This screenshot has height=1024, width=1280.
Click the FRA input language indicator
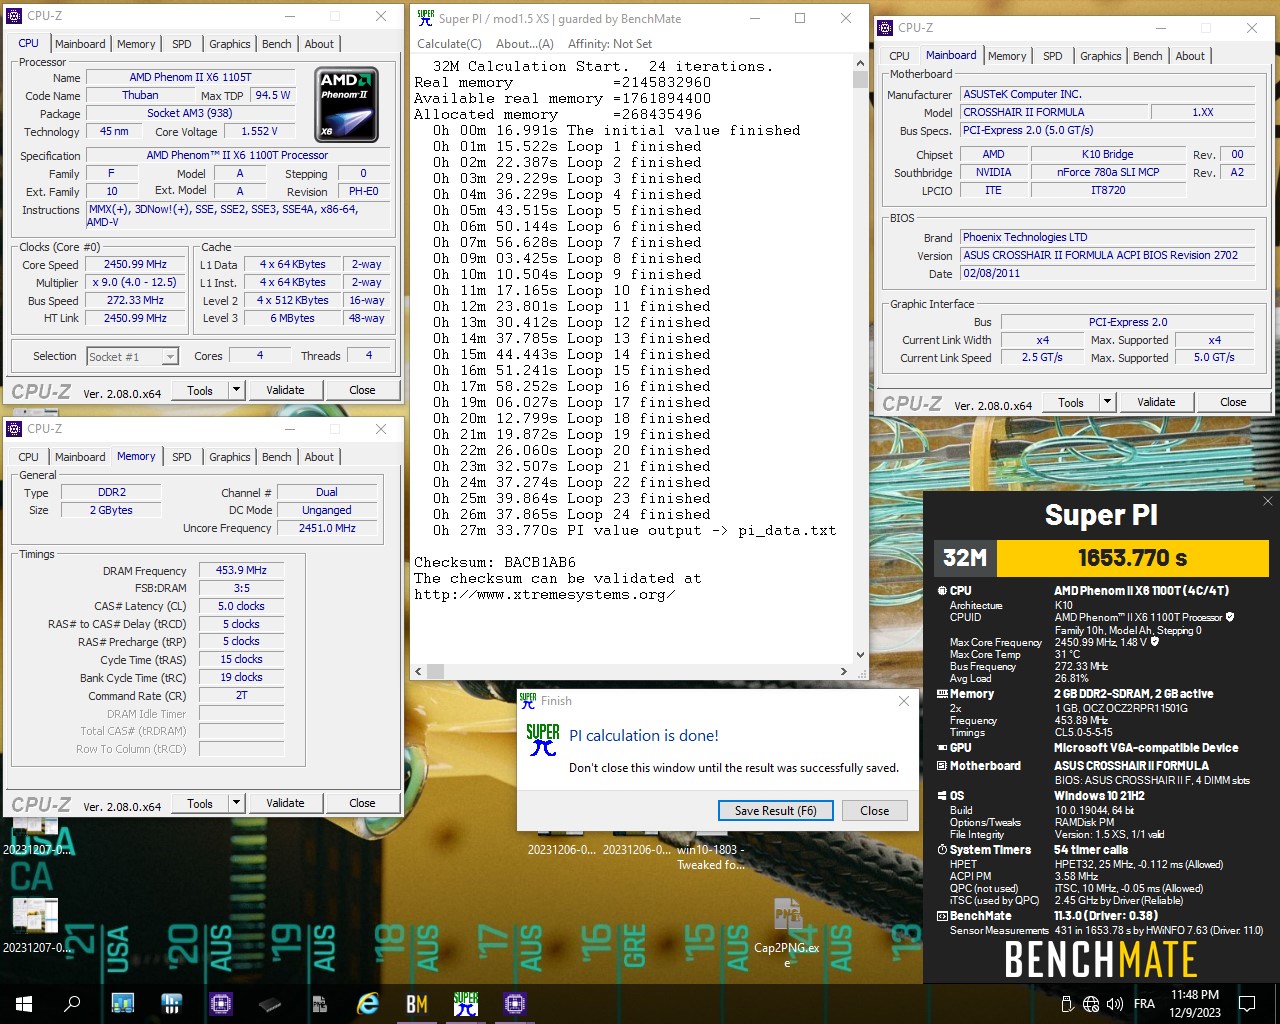1144,1003
